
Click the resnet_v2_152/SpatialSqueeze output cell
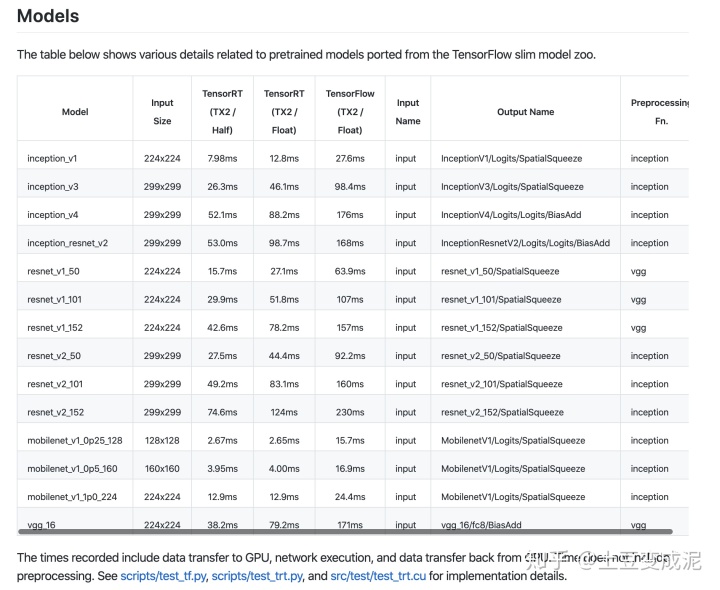click(x=502, y=412)
